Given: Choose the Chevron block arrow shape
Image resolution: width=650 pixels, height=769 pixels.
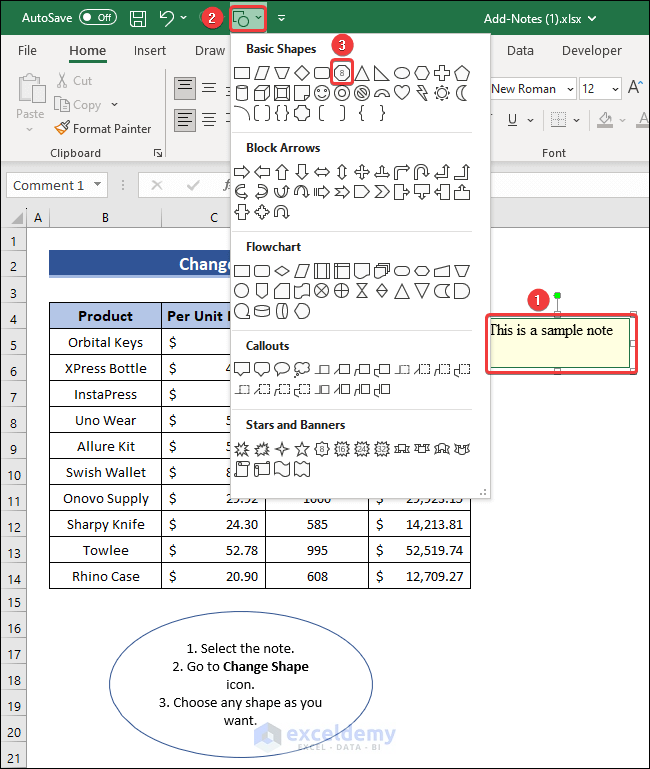Looking at the screenshot, I should pos(382,192).
